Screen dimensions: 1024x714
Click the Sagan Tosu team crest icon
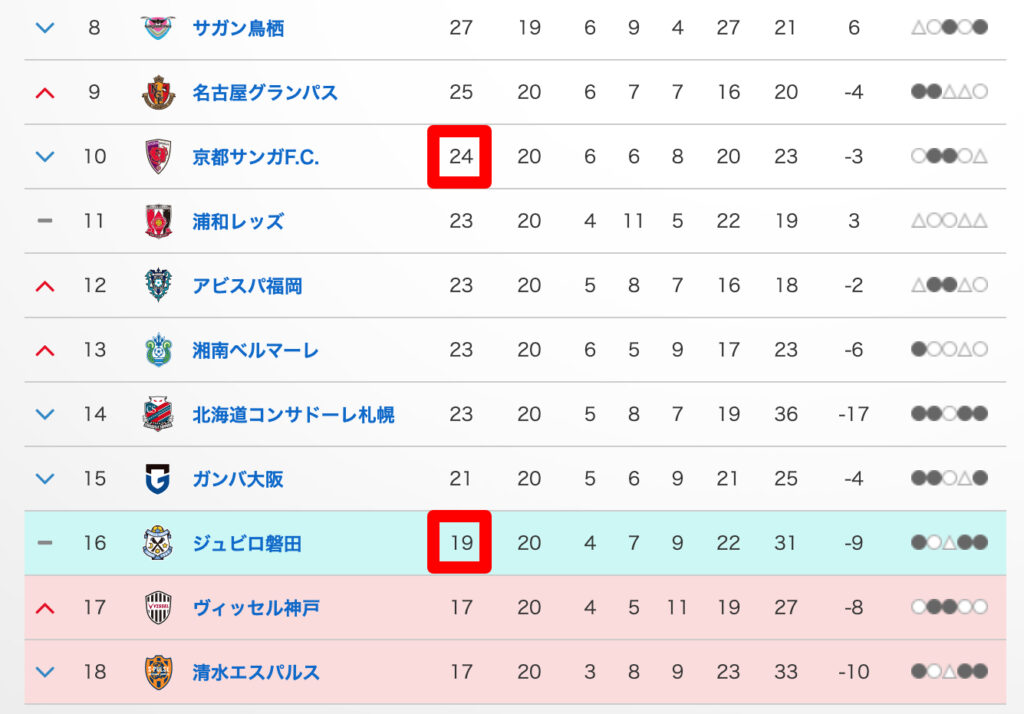158,28
